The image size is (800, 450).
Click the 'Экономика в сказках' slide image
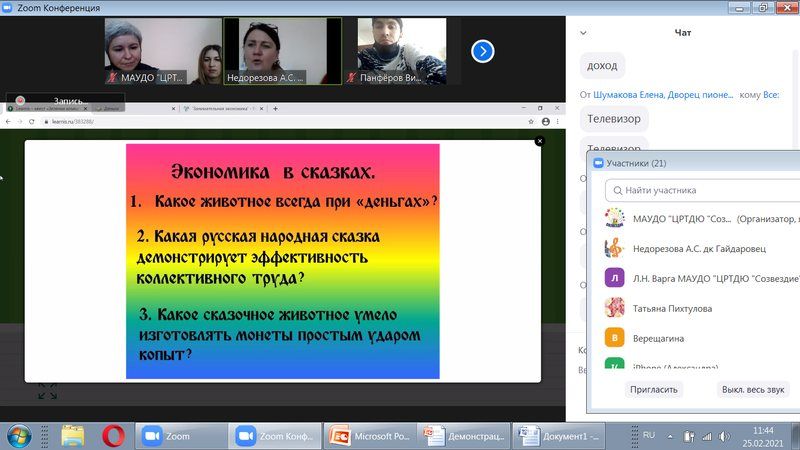point(283,261)
